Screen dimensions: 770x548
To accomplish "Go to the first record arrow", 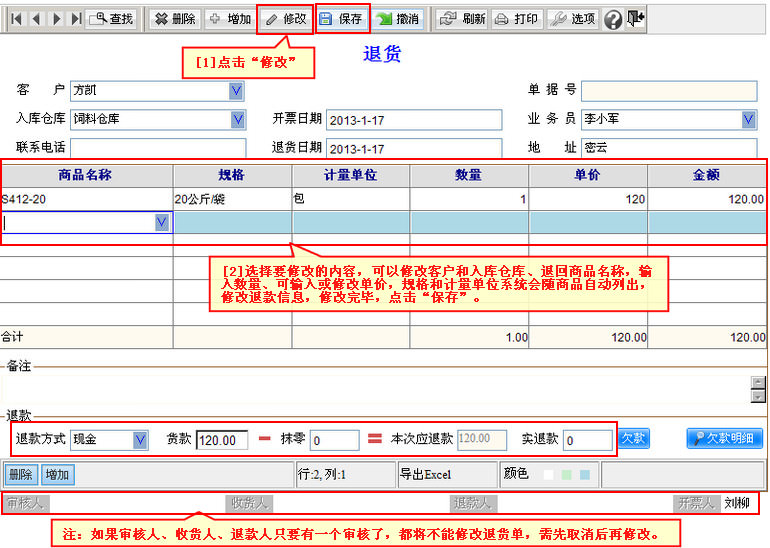I will tap(15, 19).
